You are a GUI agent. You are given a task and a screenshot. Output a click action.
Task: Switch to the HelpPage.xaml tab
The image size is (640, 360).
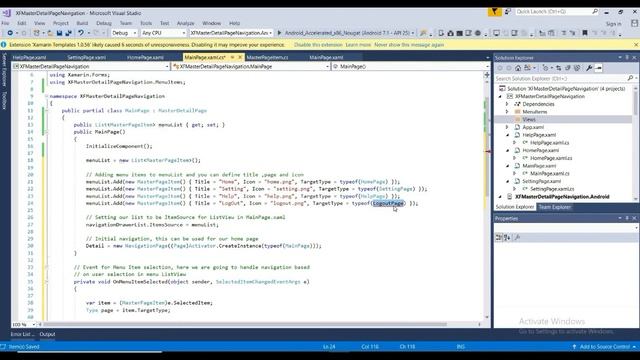29,58
